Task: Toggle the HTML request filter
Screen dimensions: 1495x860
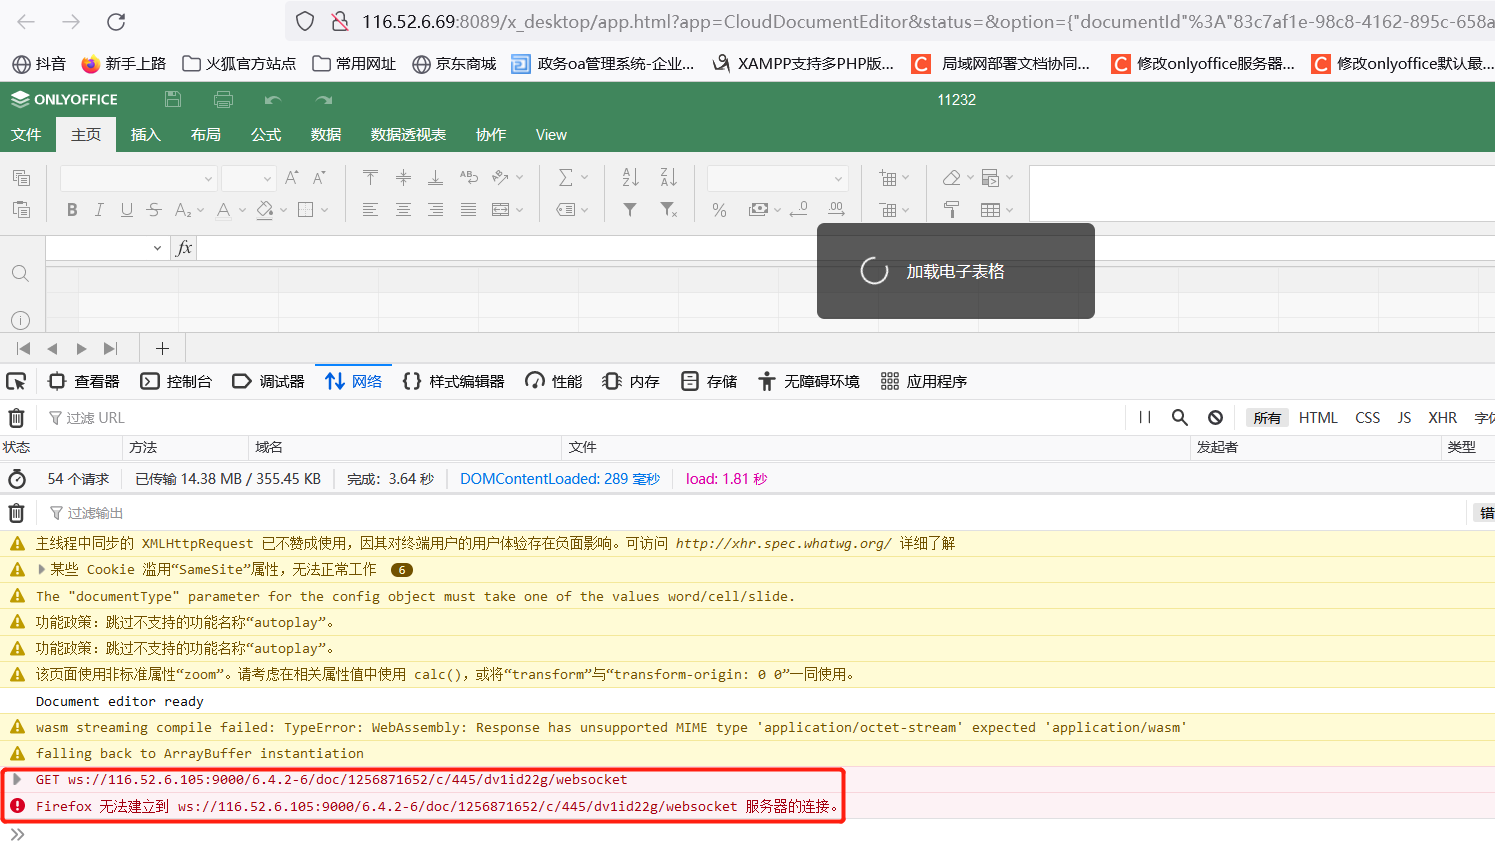Action: click(x=1317, y=418)
